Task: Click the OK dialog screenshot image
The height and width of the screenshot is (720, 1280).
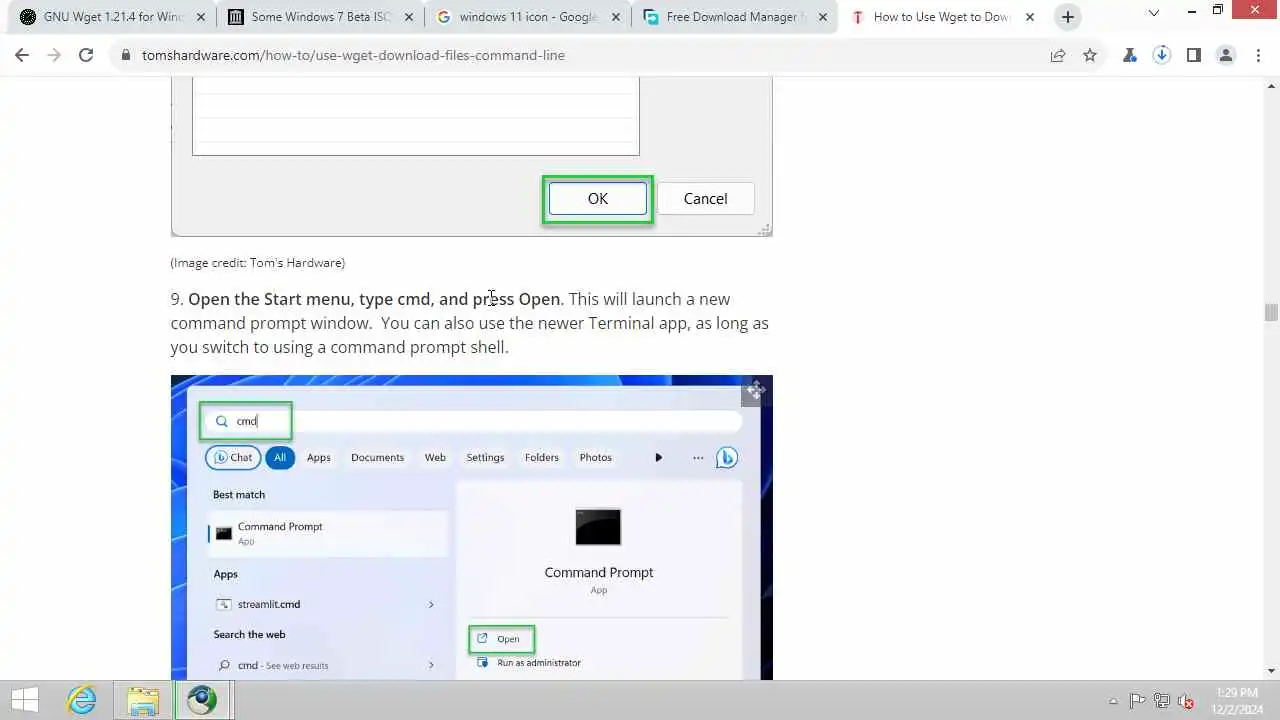Action: [471, 158]
